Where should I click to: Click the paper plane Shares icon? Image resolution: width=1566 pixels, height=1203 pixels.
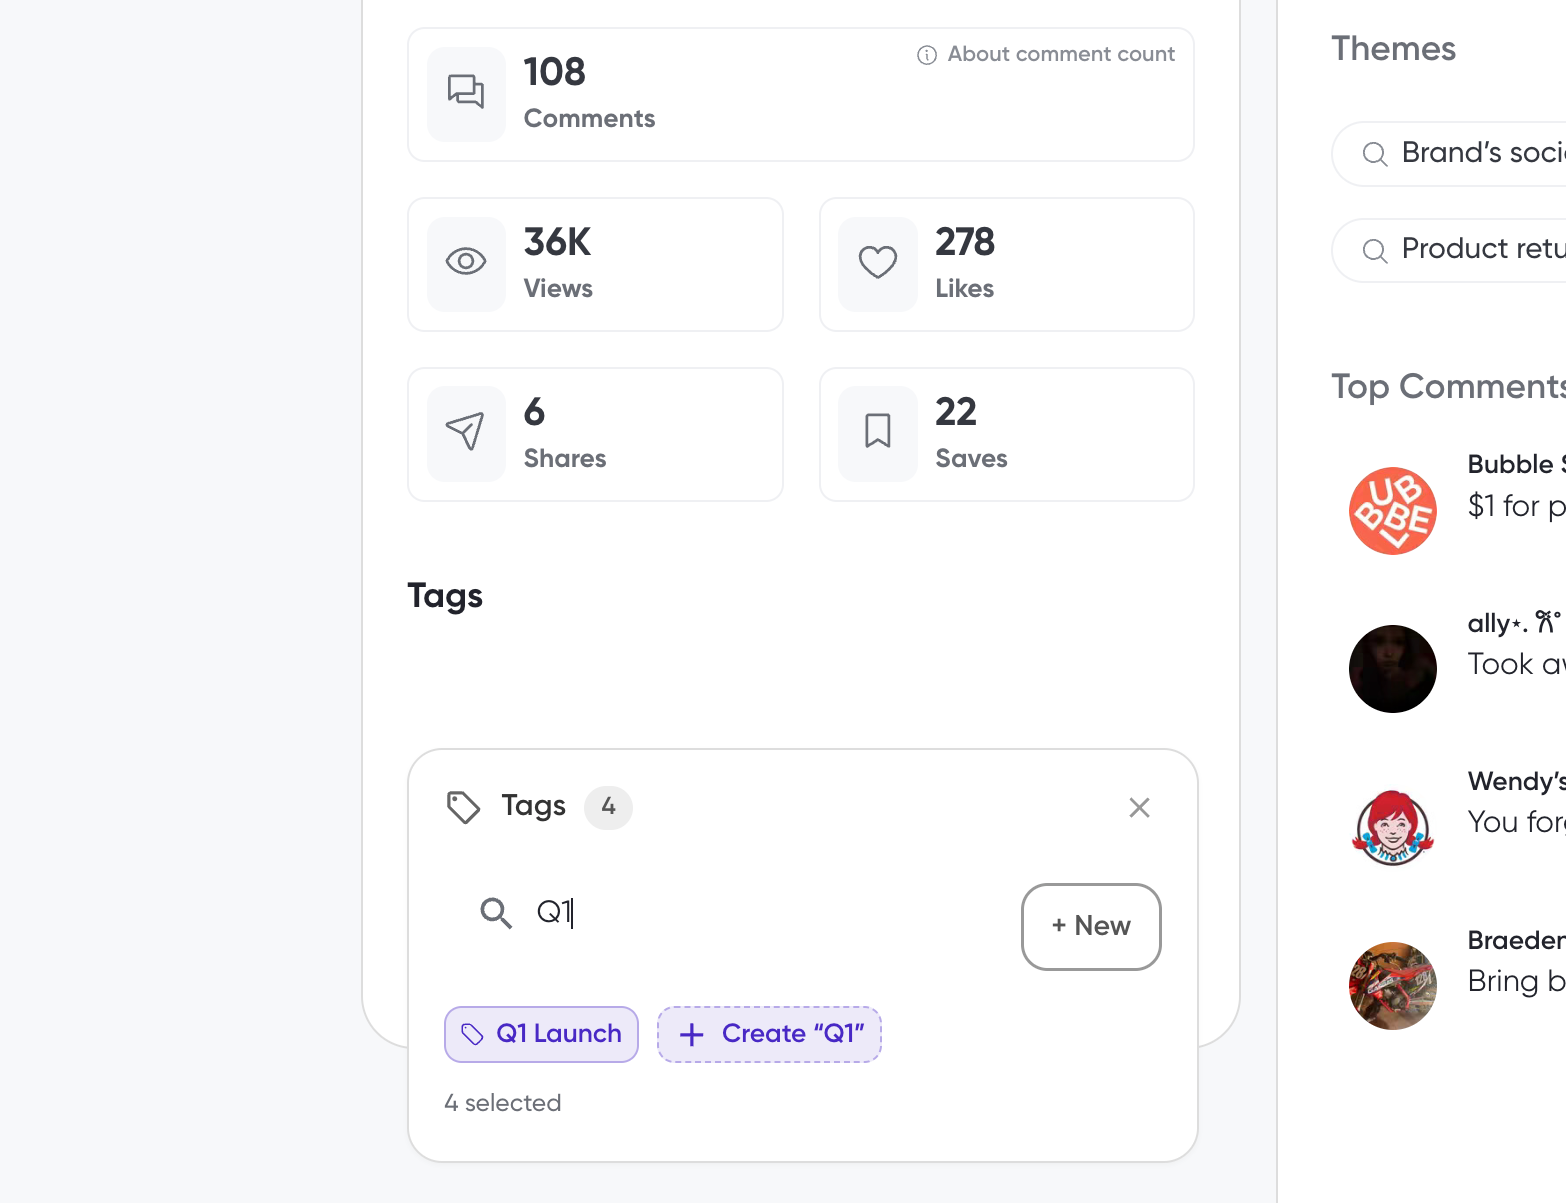[x=466, y=432]
